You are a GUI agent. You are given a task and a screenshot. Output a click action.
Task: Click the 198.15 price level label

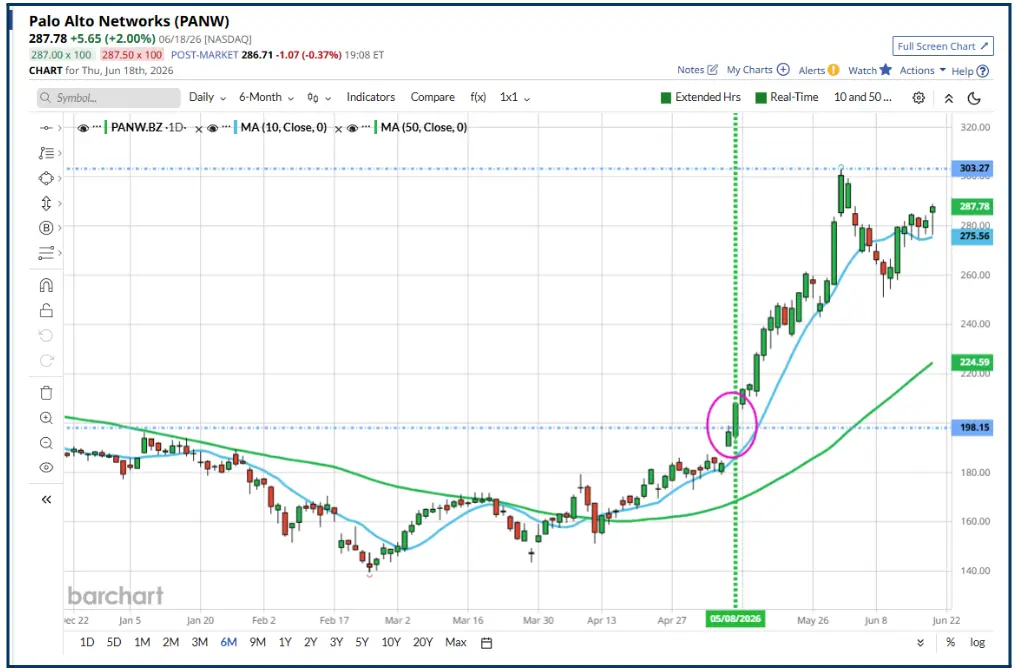(x=973, y=428)
